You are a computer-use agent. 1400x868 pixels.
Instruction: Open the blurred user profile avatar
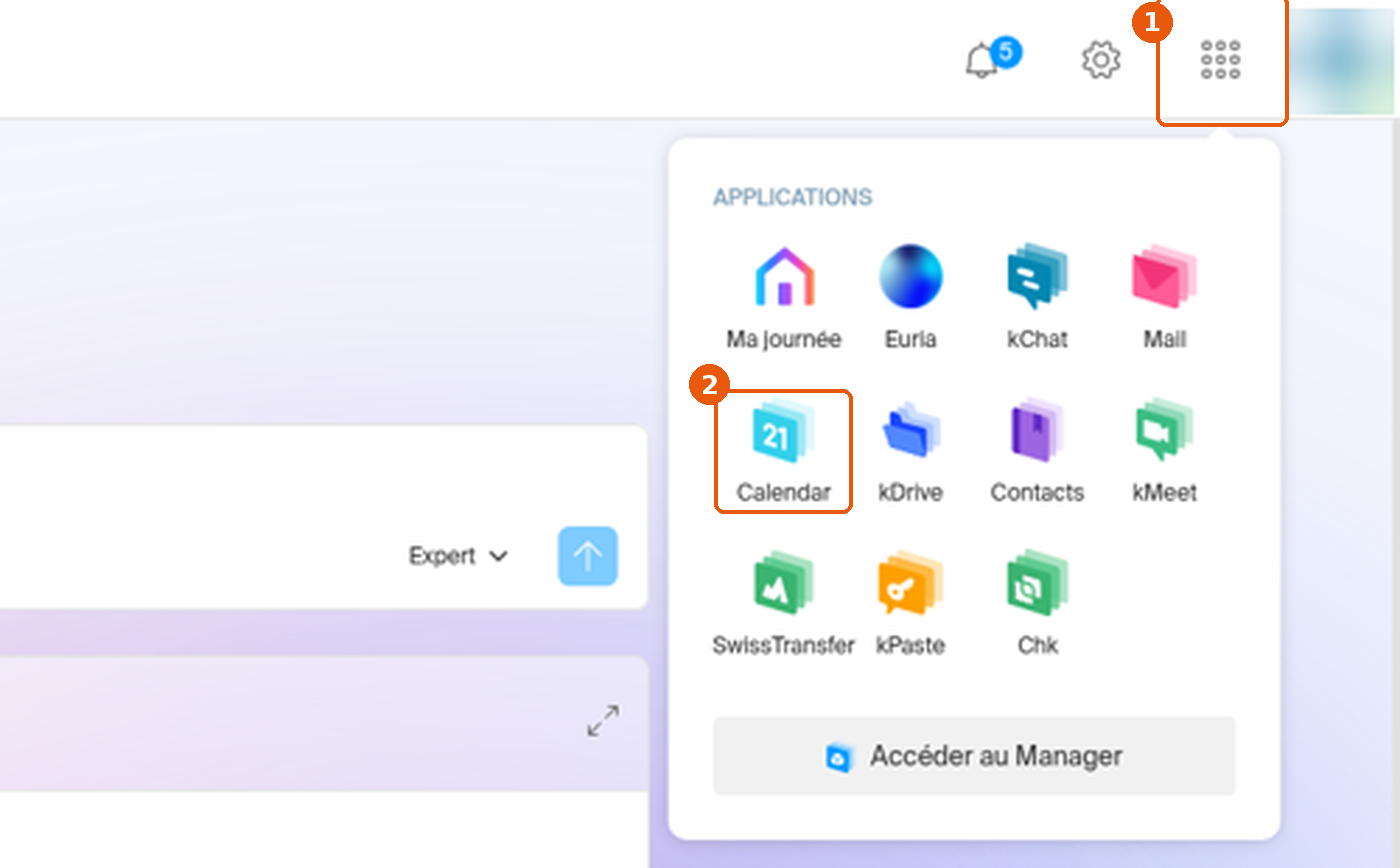click(x=1344, y=59)
